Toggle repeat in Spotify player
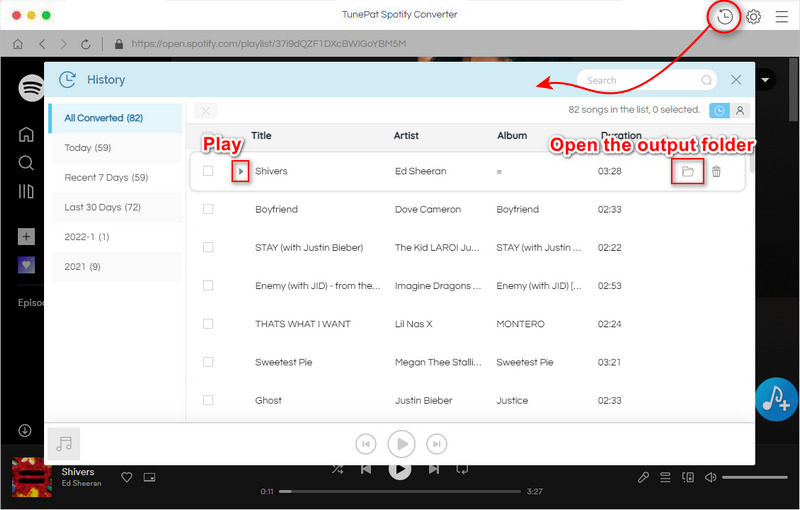800x510 pixels. [x=462, y=469]
